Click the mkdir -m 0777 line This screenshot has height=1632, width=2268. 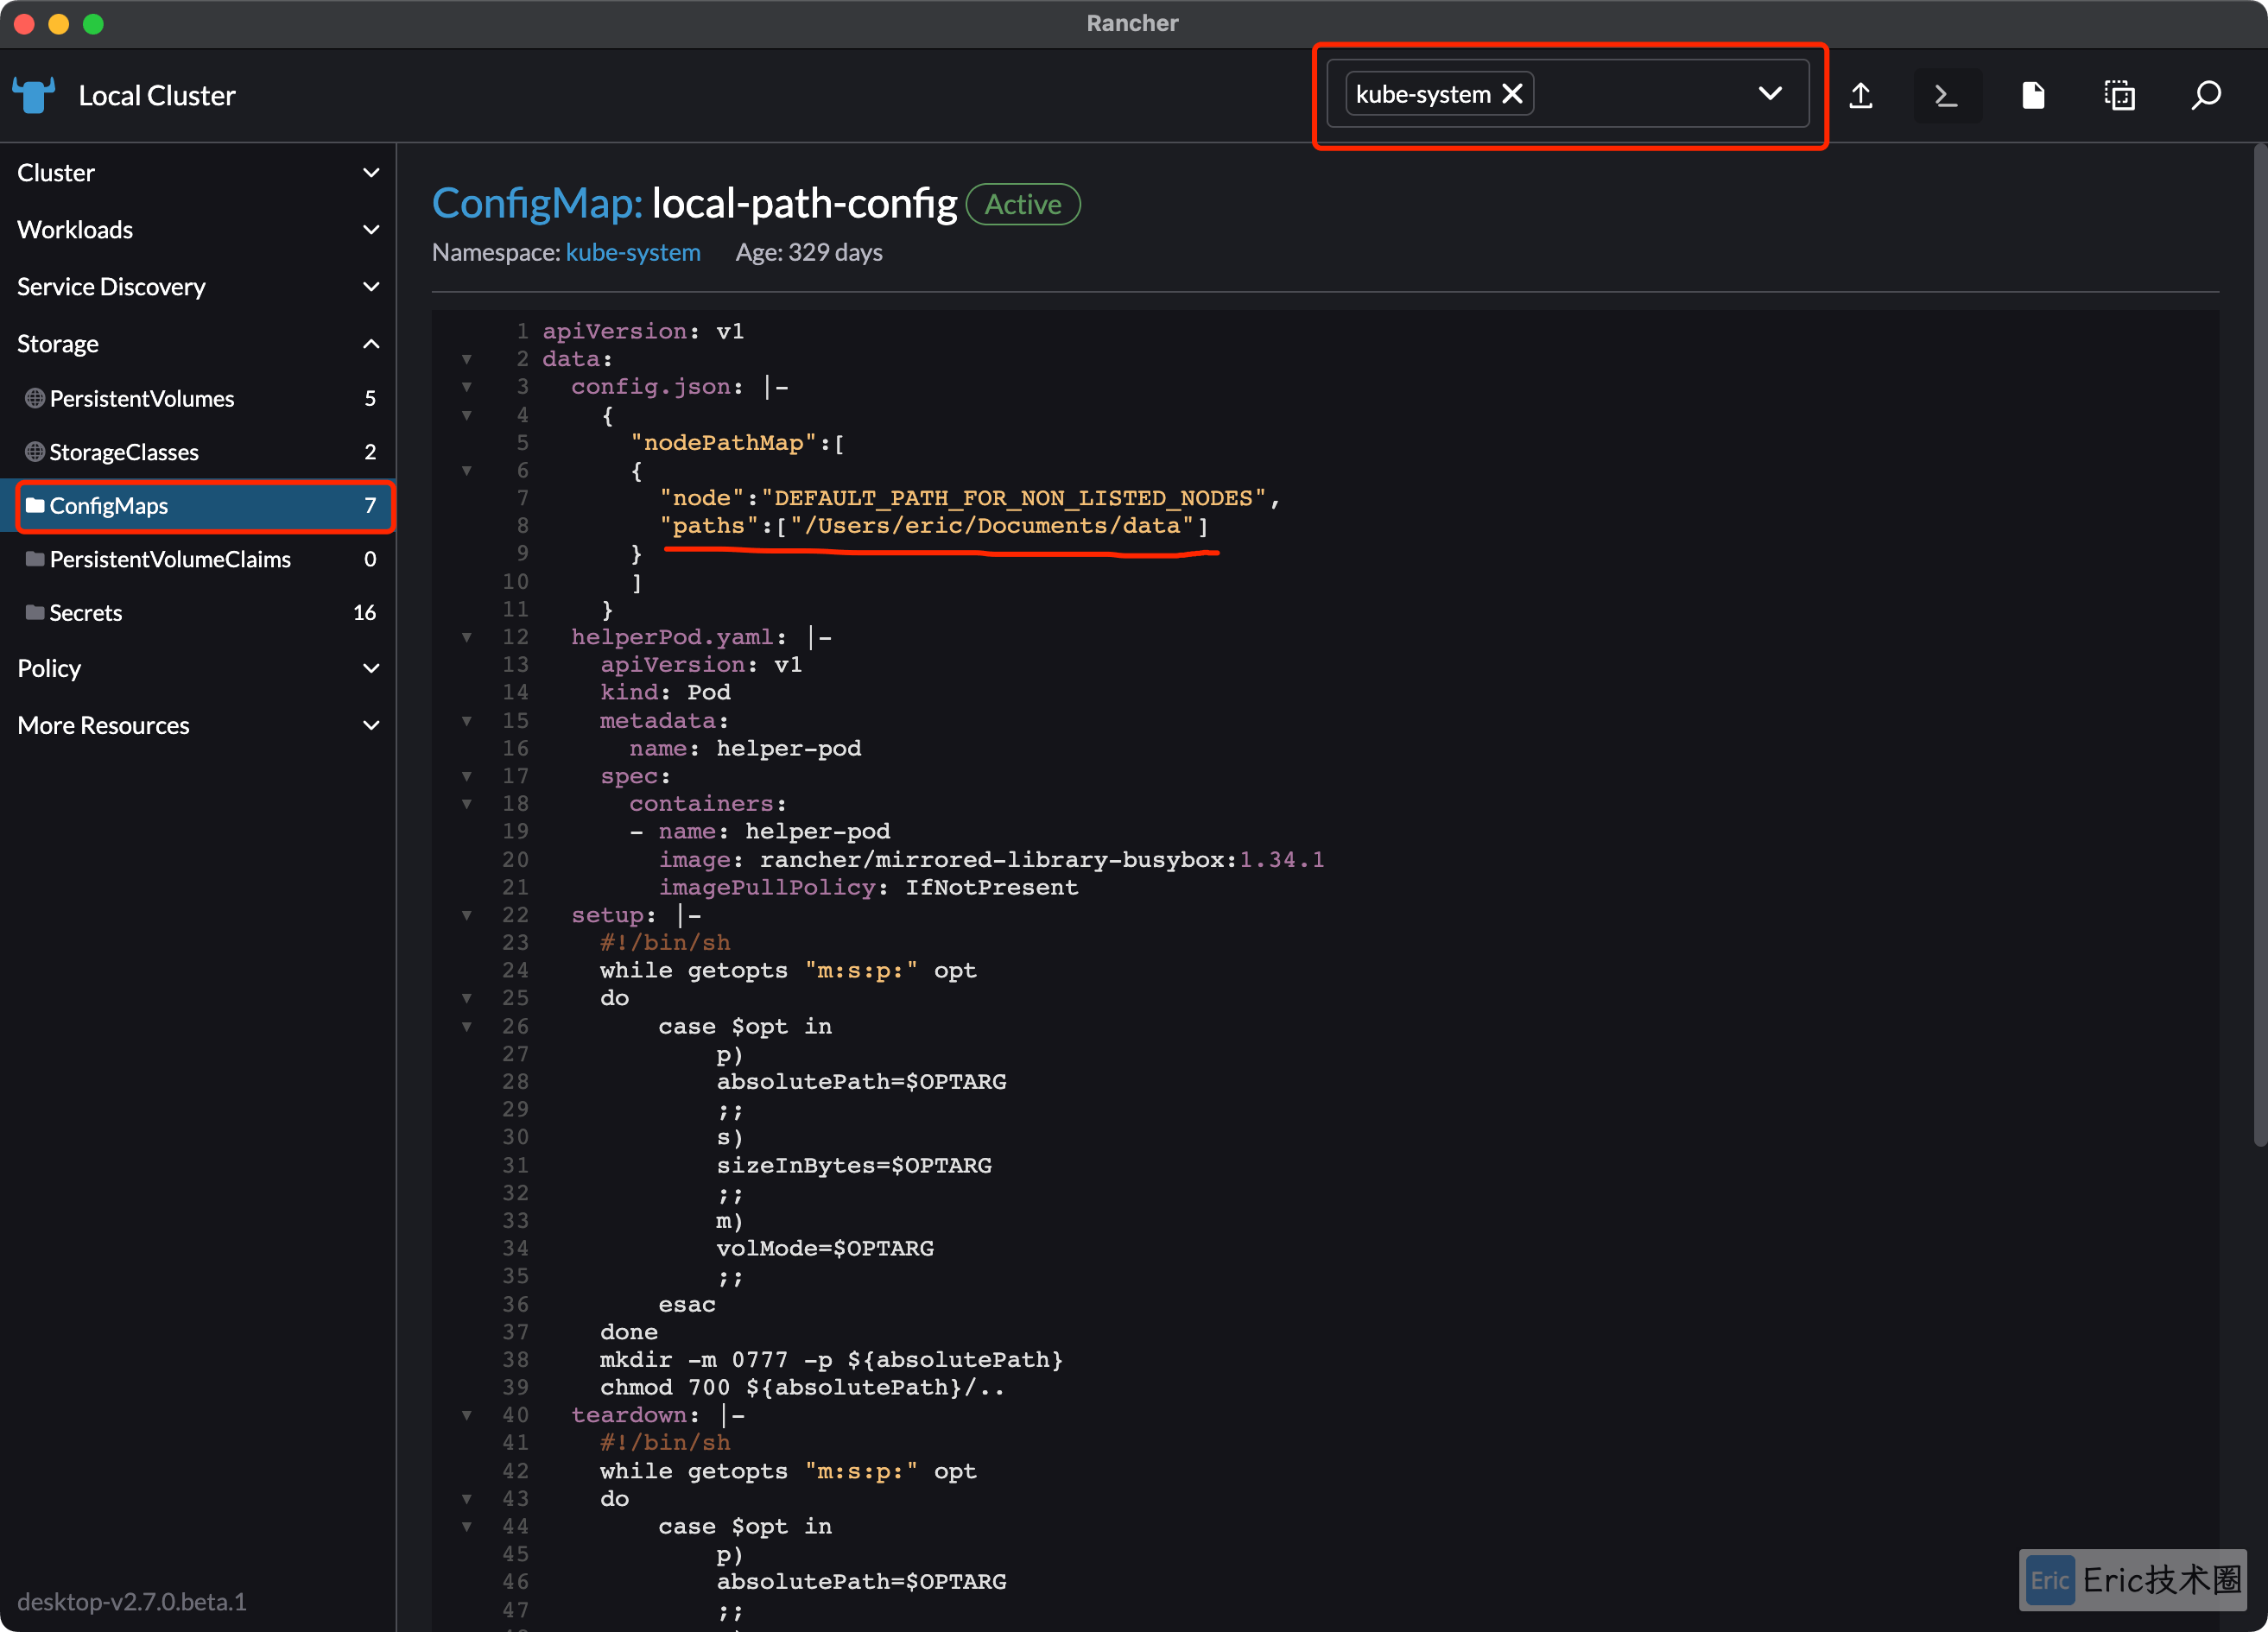click(x=831, y=1360)
